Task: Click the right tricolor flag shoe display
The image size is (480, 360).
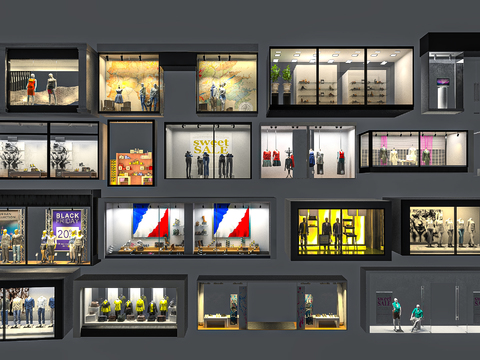Action: coord(231,230)
